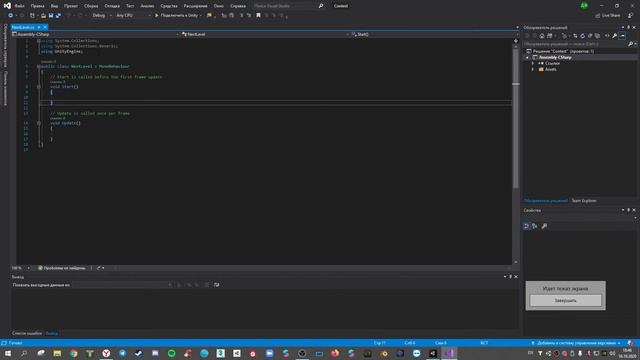Select the Решение "Context" solution node

click(563, 51)
